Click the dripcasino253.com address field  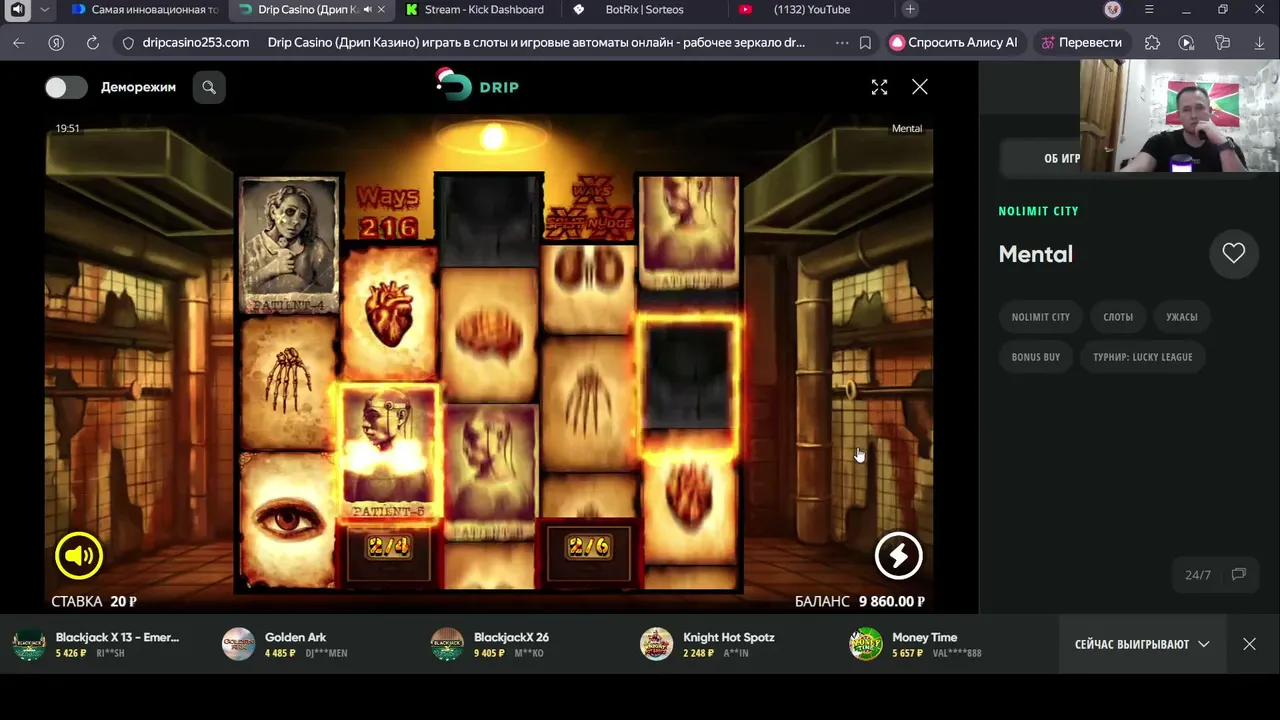pyautogui.click(x=196, y=43)
